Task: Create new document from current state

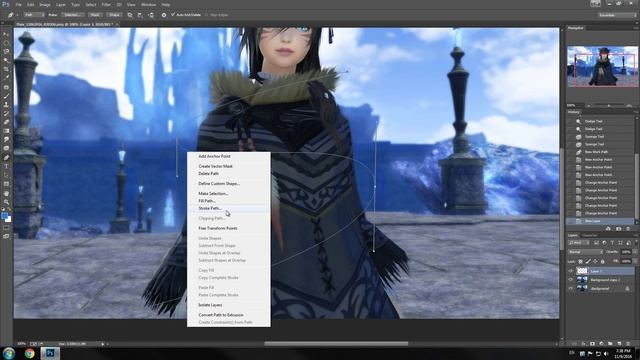Action: pyautogui.click(x=608, y=229)
